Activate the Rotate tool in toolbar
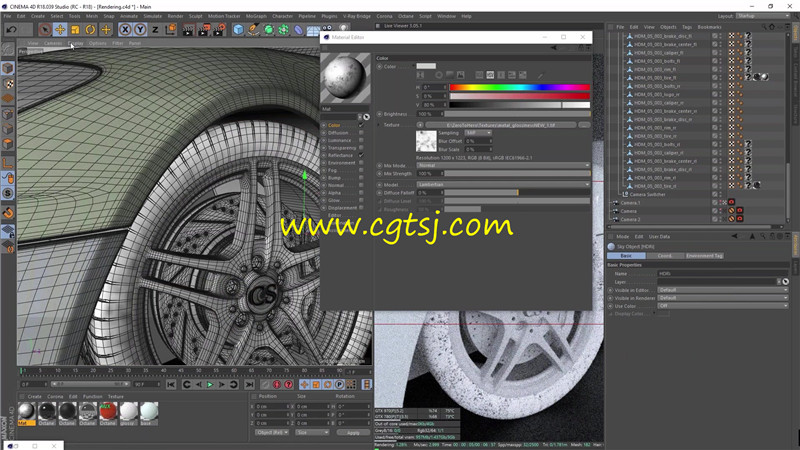 click(90, 30)
